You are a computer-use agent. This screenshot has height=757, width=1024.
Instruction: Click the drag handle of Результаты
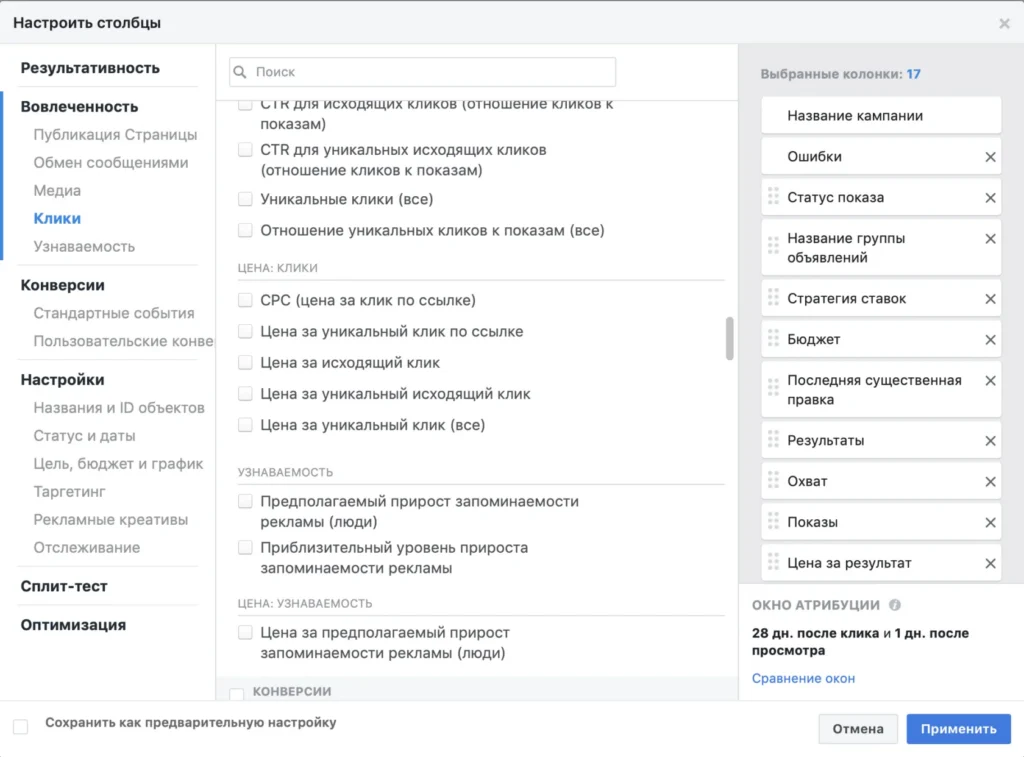(x=773, y=440)
